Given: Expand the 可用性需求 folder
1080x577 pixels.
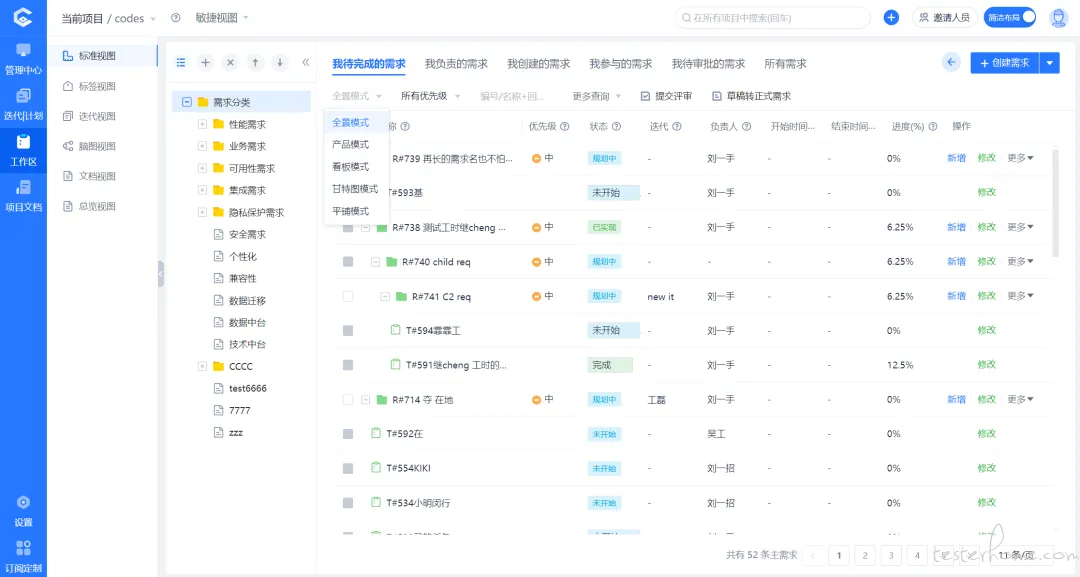Looking at the screenshot, I should (202, 168).
